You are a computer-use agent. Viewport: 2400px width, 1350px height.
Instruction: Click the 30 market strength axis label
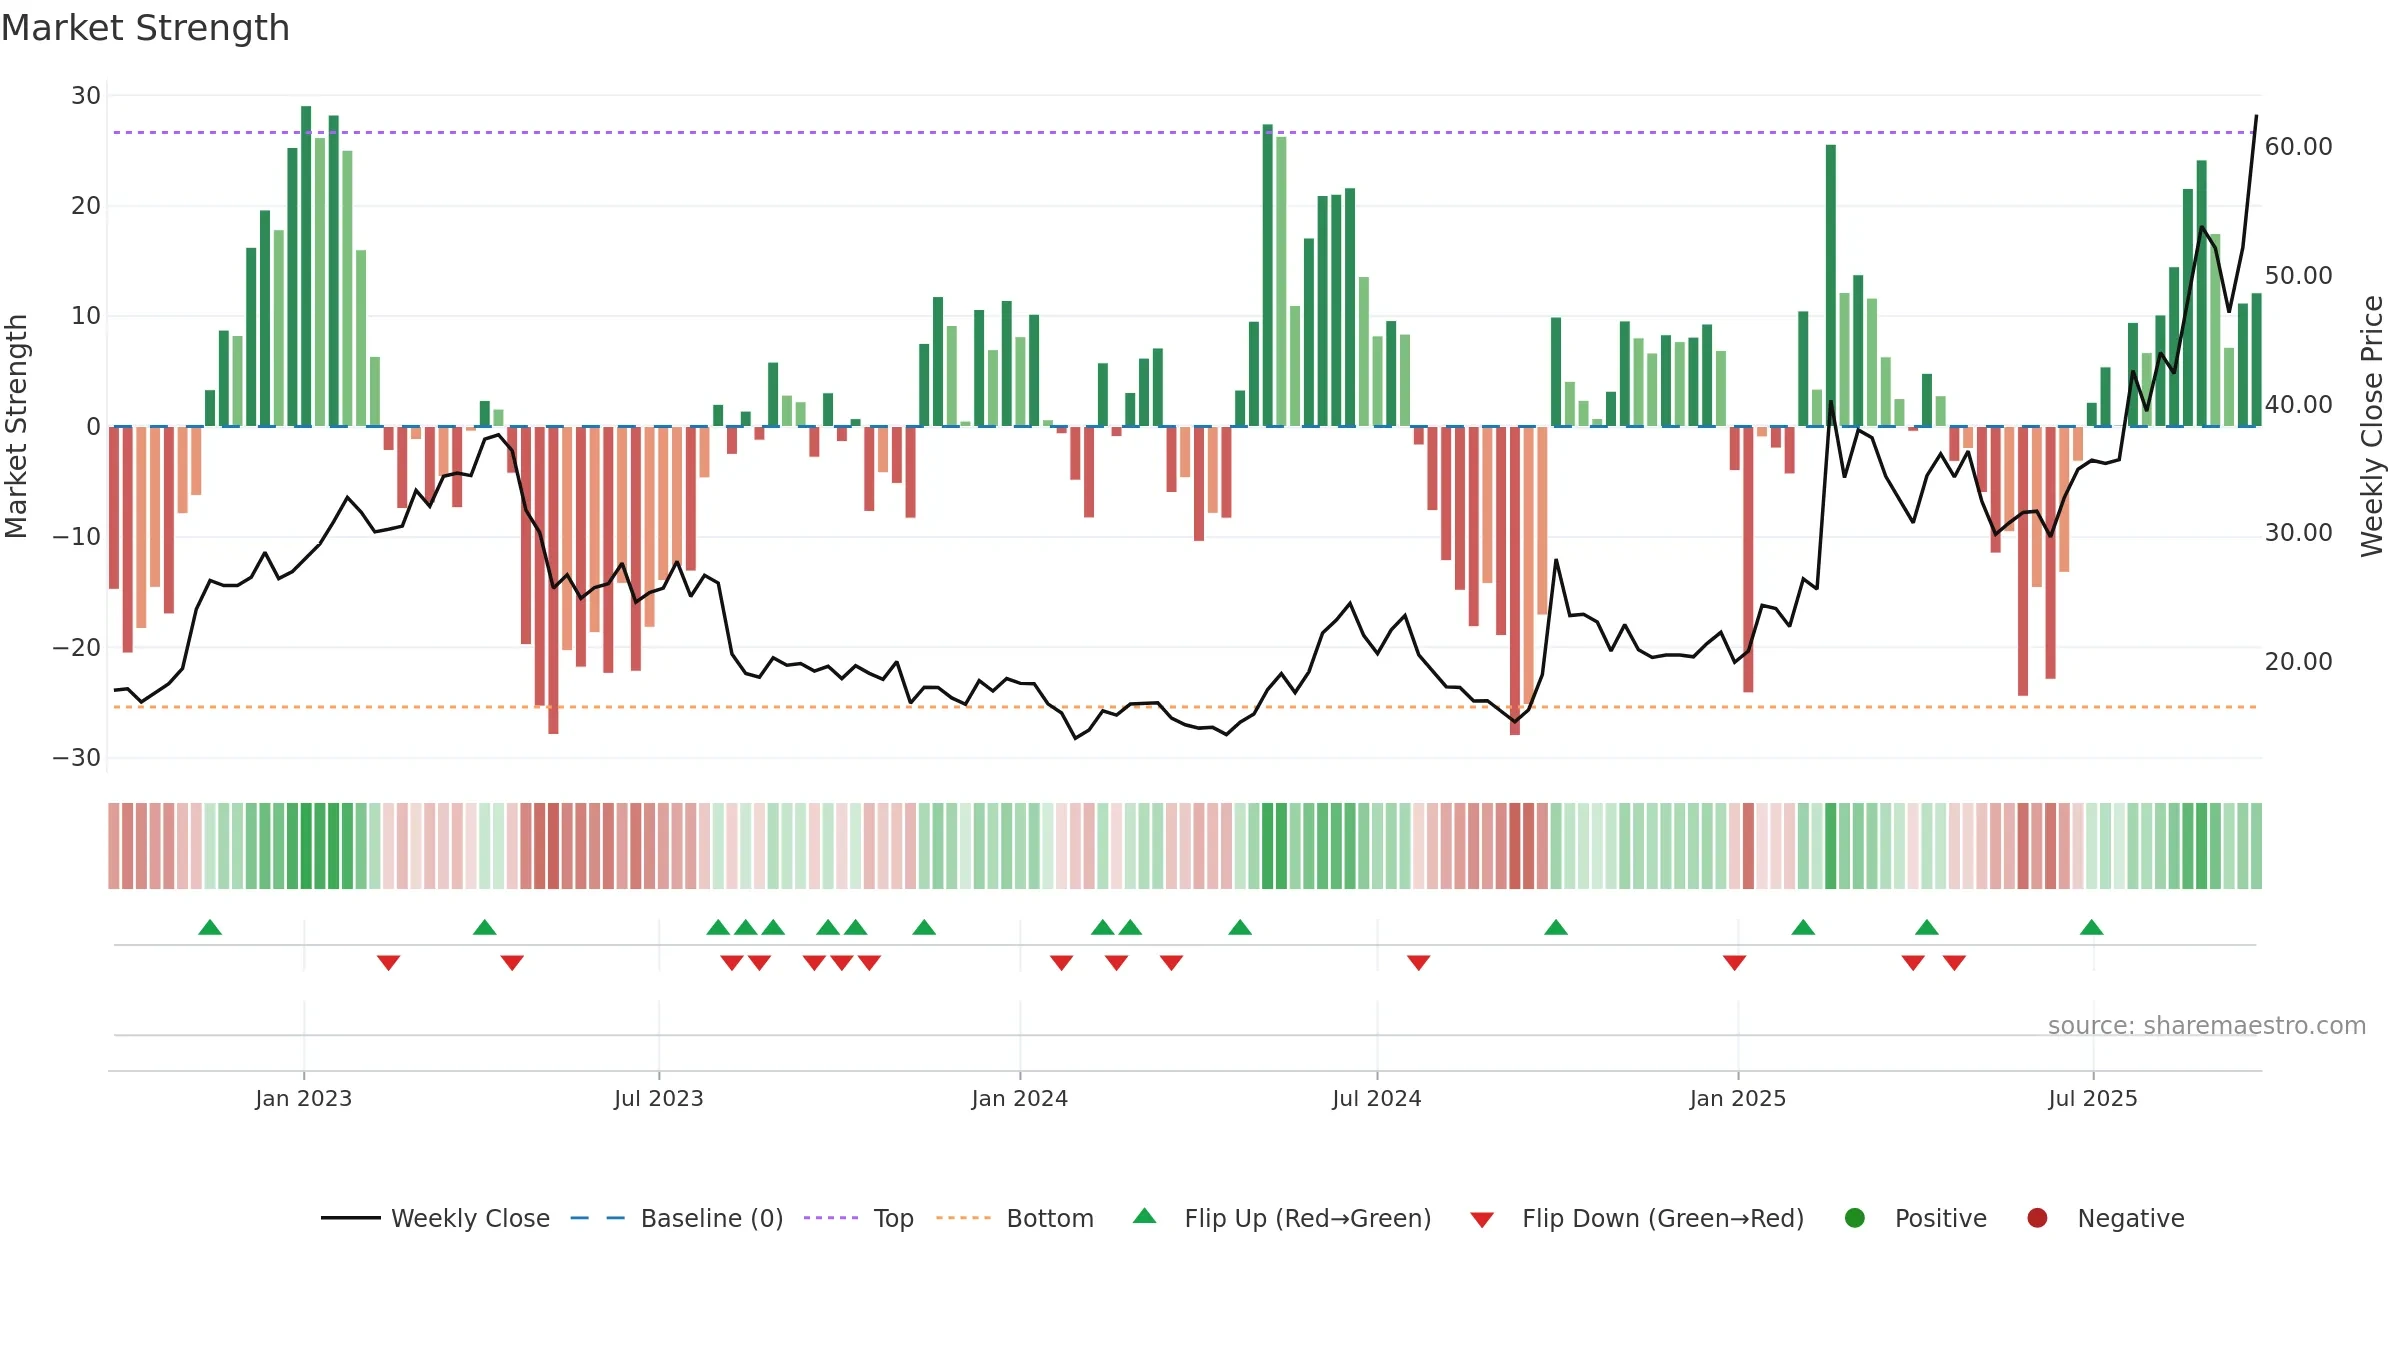coord(86,96)
